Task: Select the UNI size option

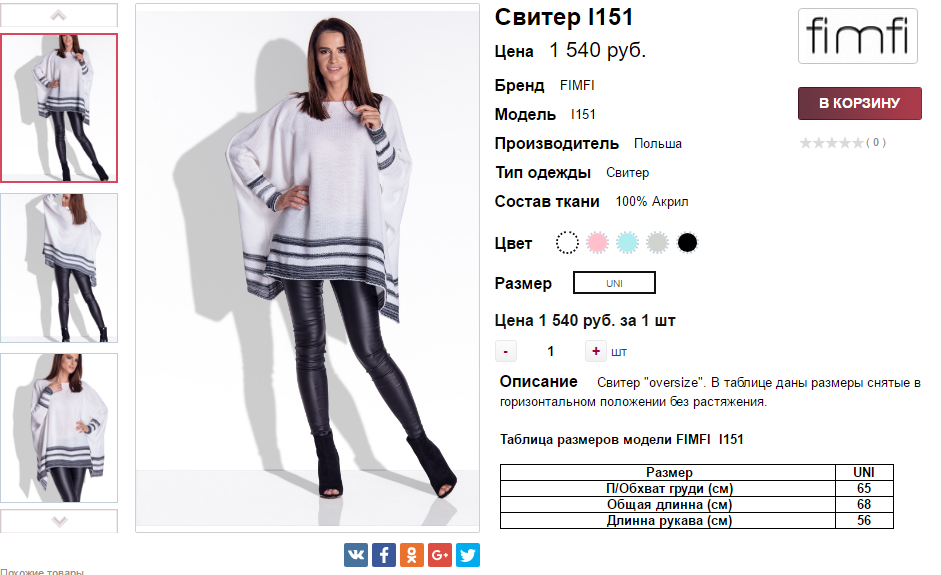Action: (614, 283)
